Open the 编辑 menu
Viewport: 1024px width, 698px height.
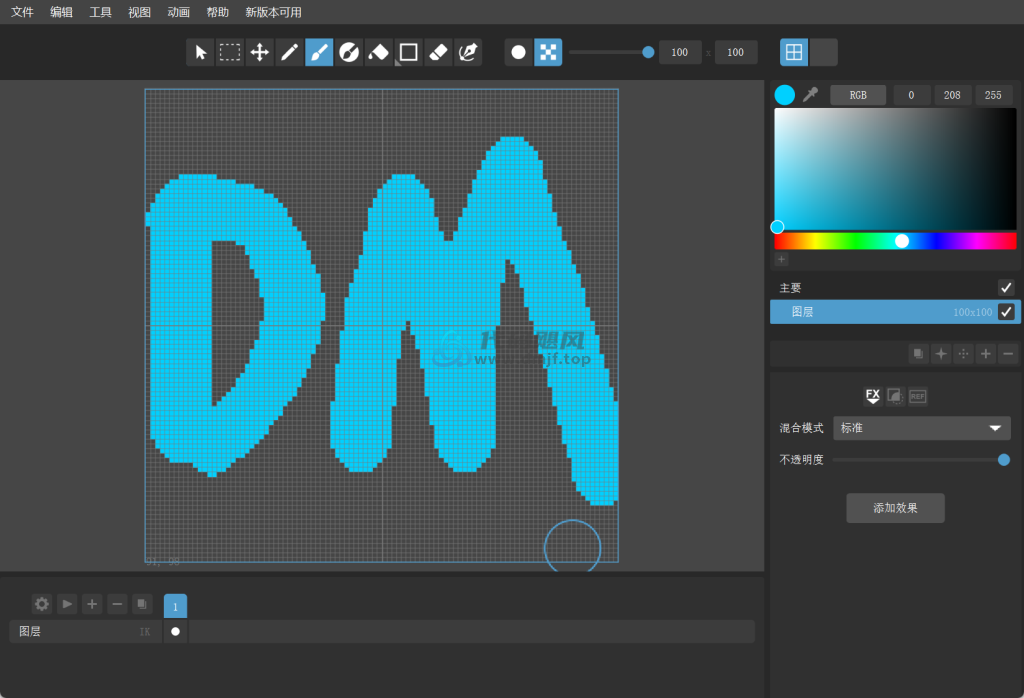(x=61, y=12)
